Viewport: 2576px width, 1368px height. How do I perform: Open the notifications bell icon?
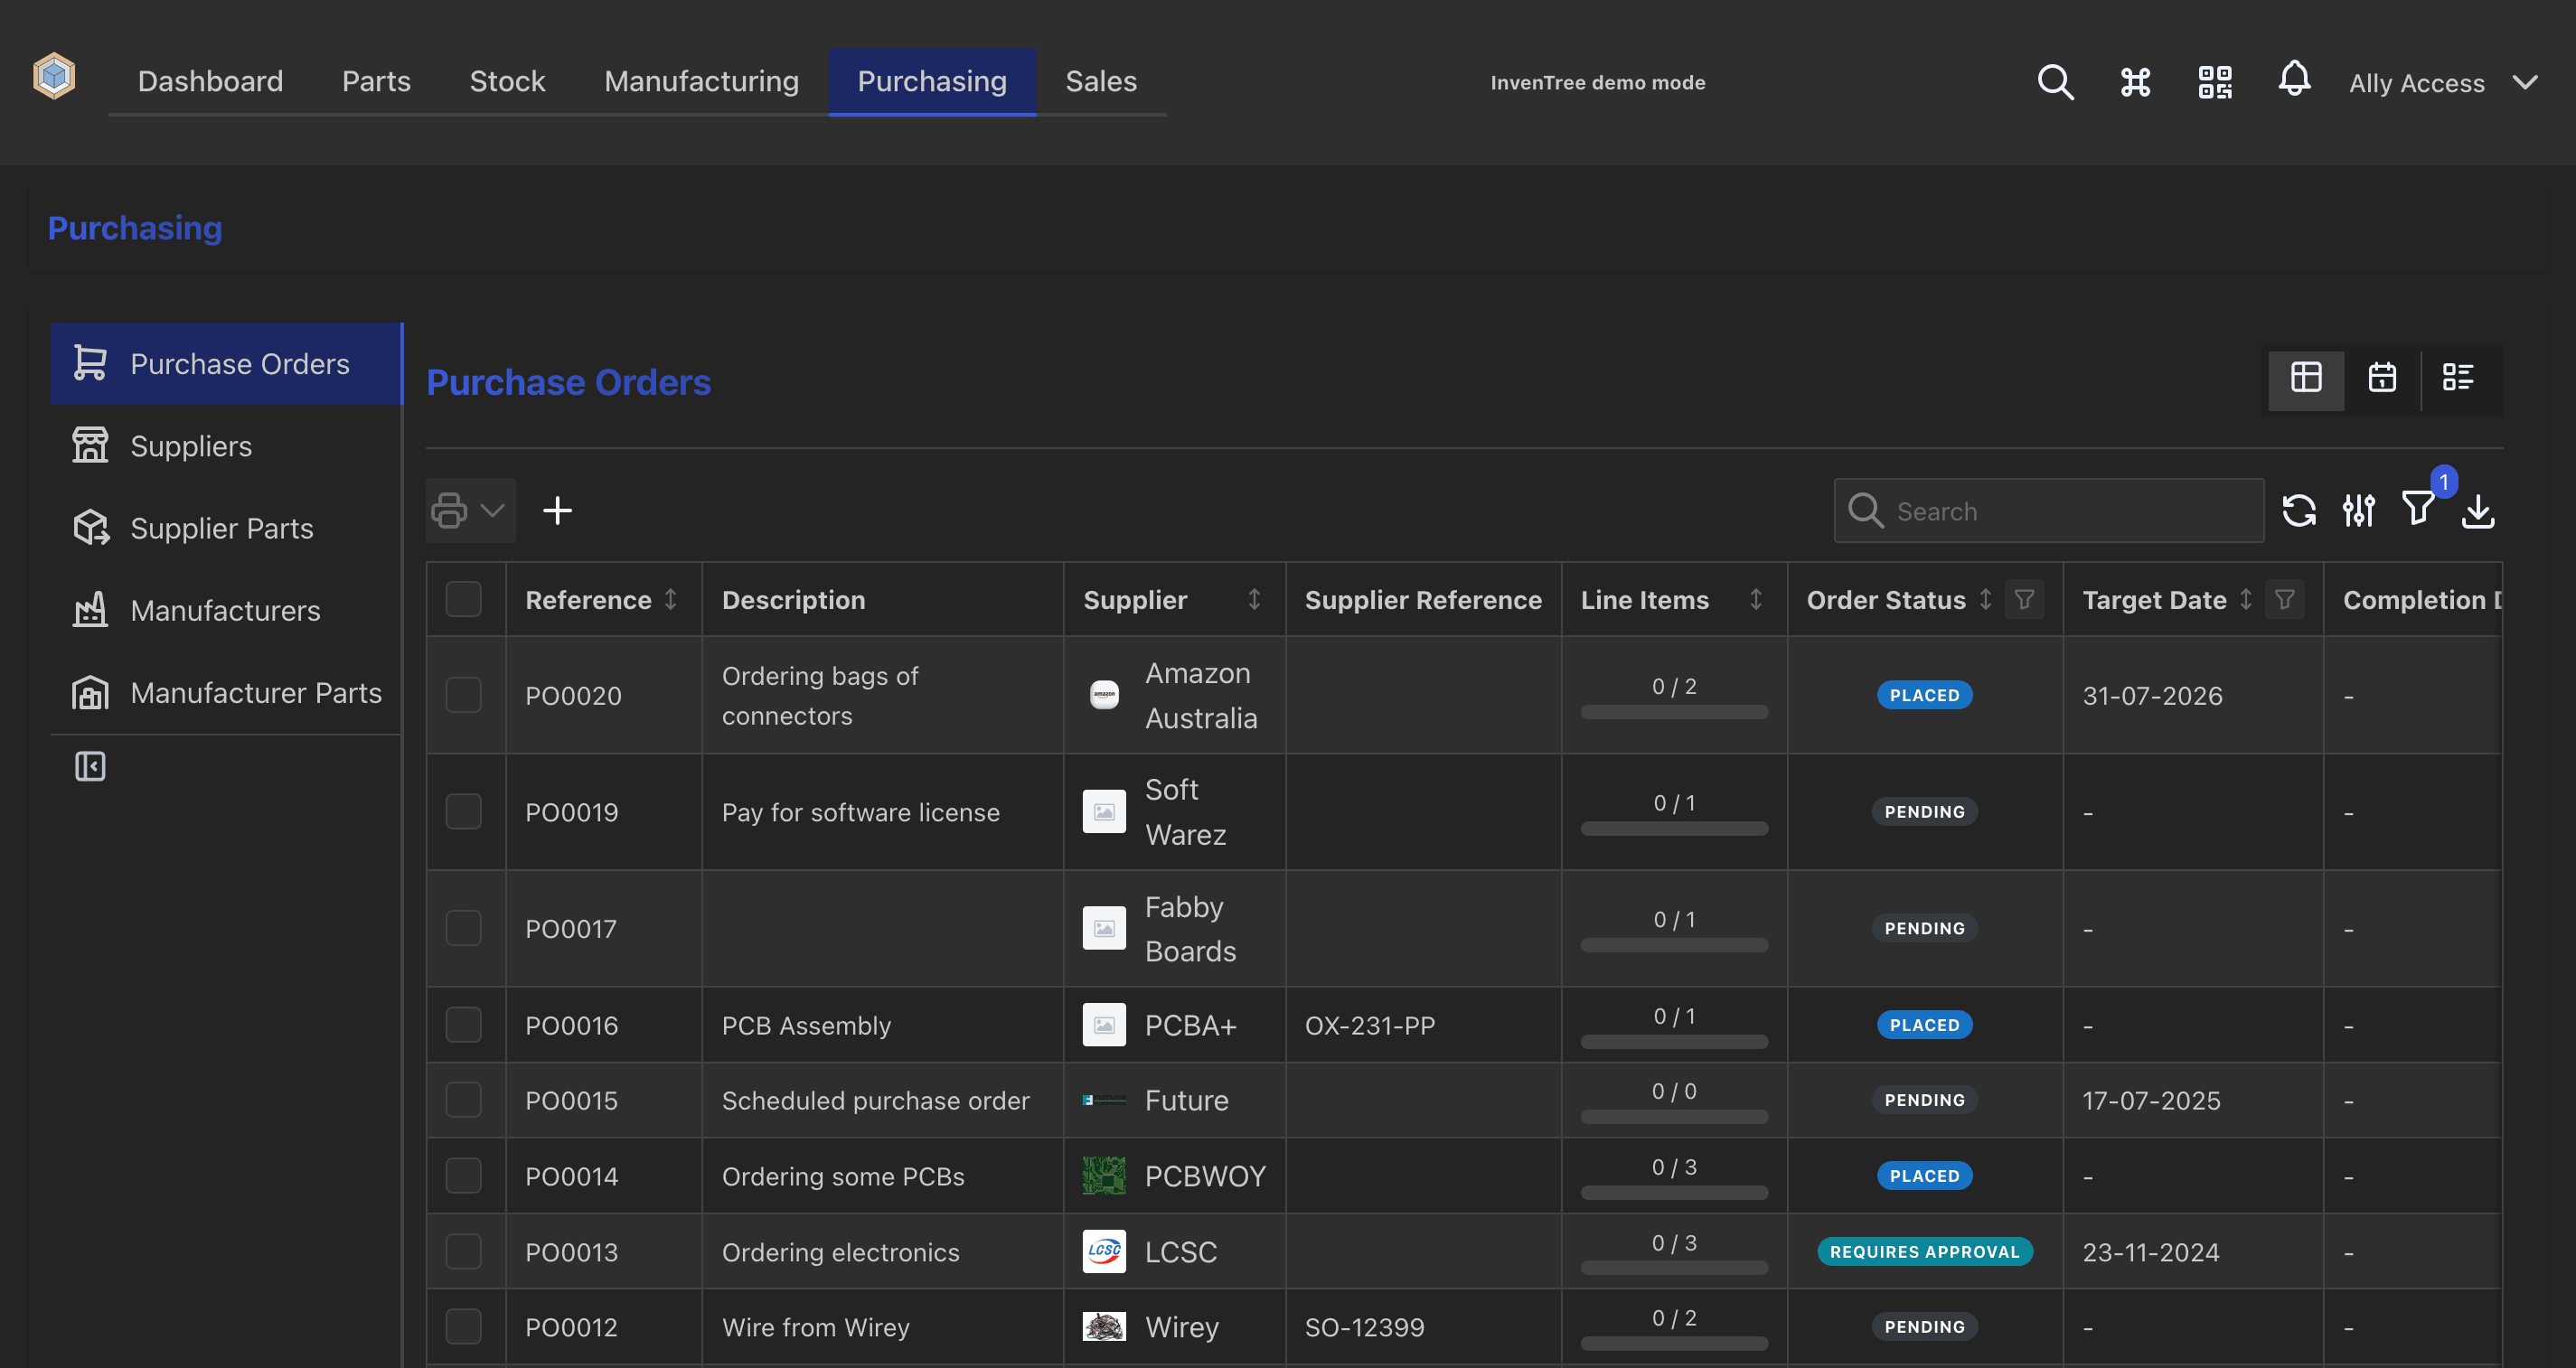[x=2294, y=78]
